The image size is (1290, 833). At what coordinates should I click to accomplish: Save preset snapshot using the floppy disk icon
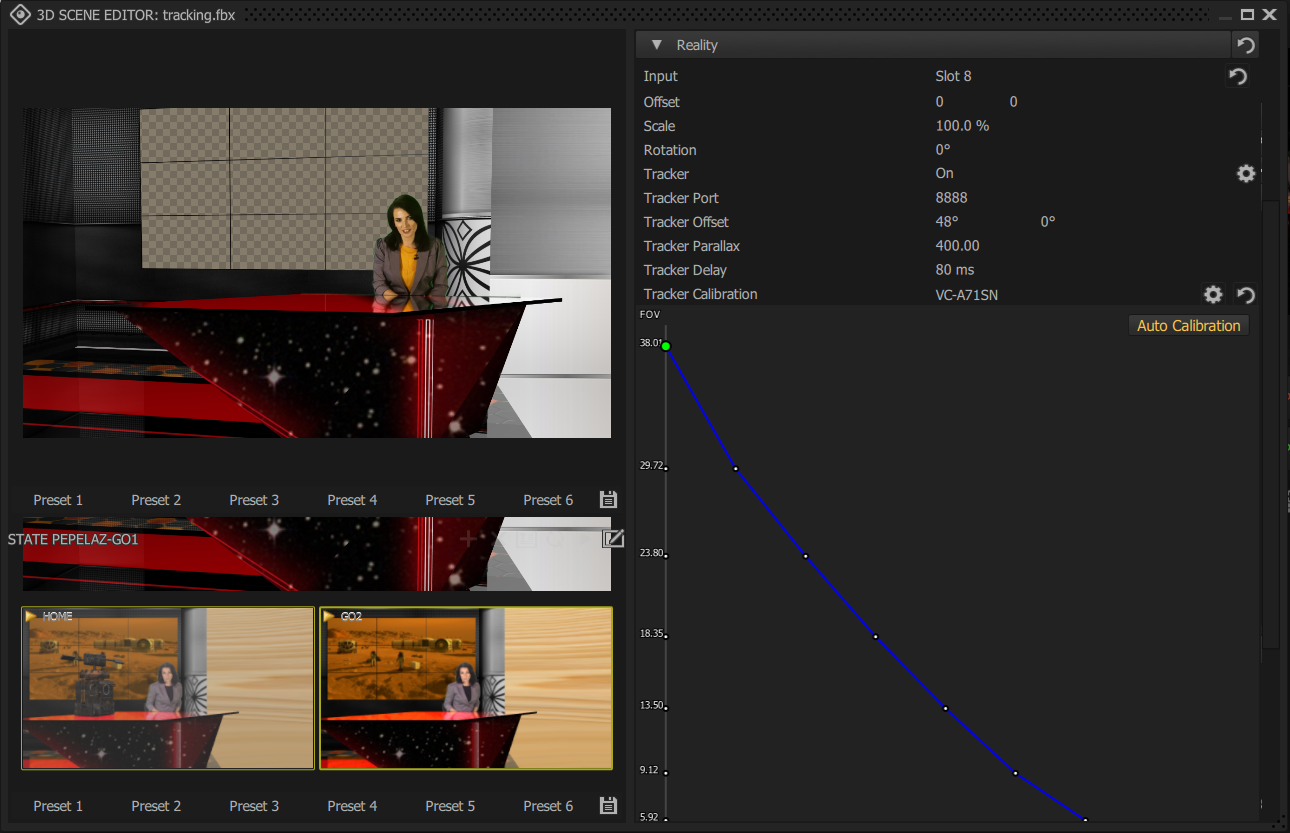tap(608, 499)
